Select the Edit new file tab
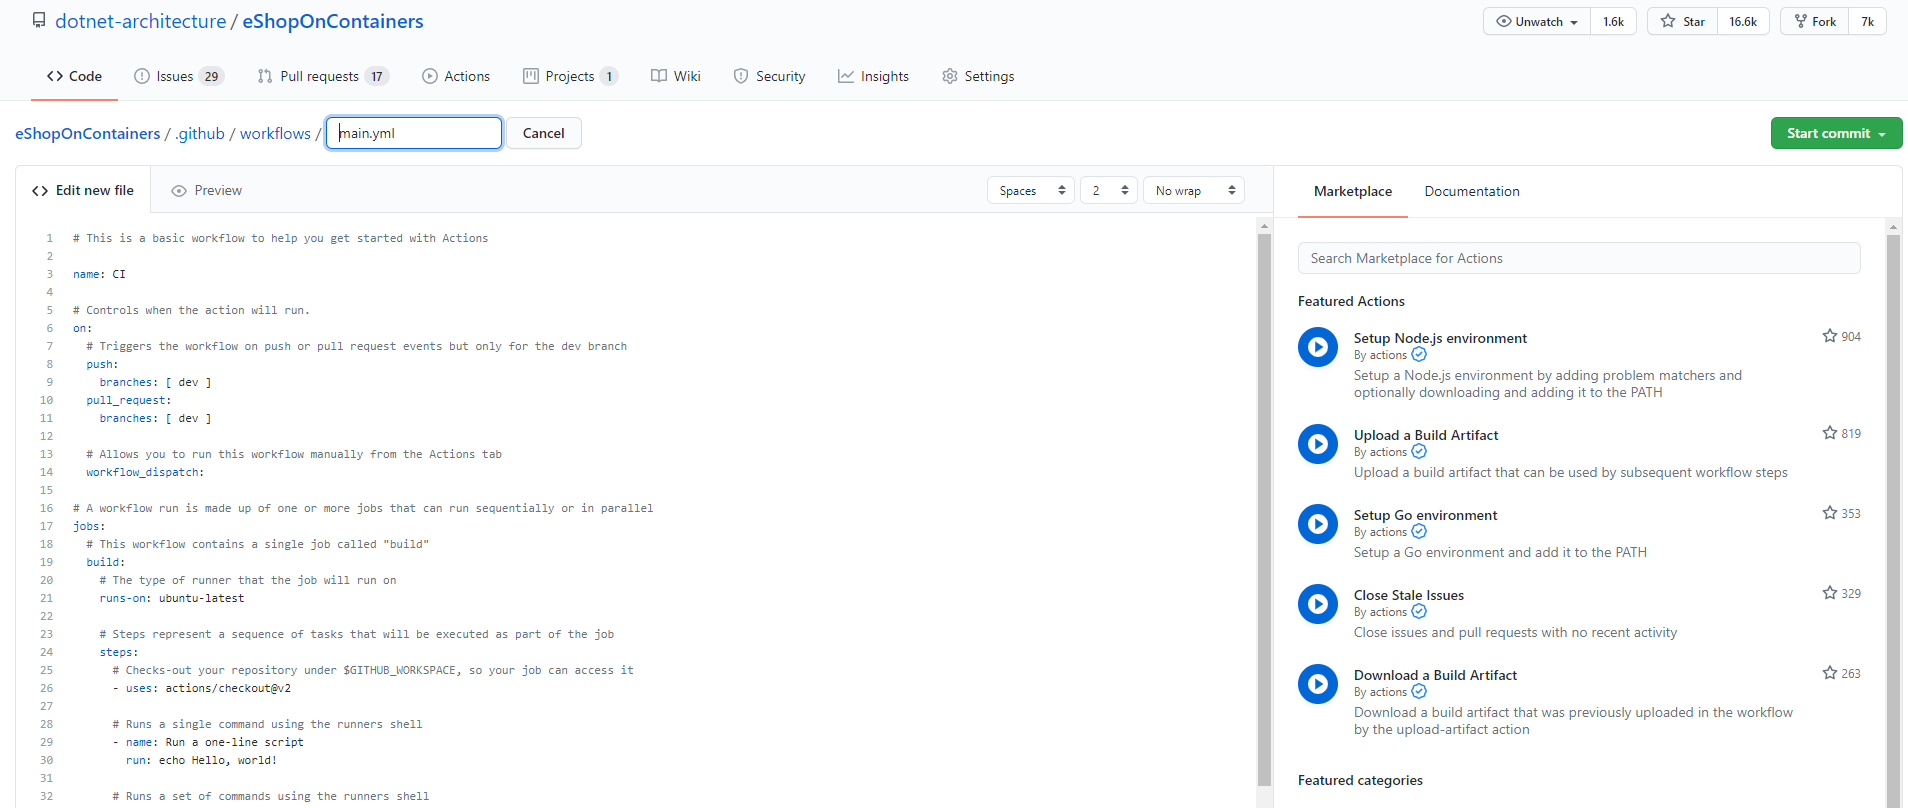Image resolution: width=1908 pixels, height=808 pixels. 83,190
